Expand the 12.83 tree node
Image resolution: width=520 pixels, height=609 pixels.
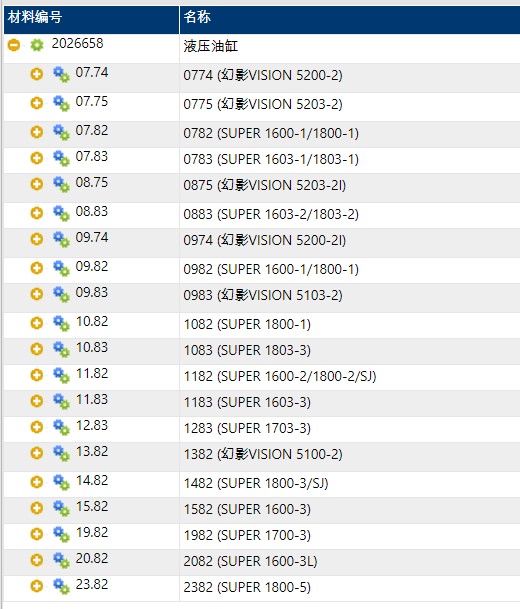coord(37,427)
